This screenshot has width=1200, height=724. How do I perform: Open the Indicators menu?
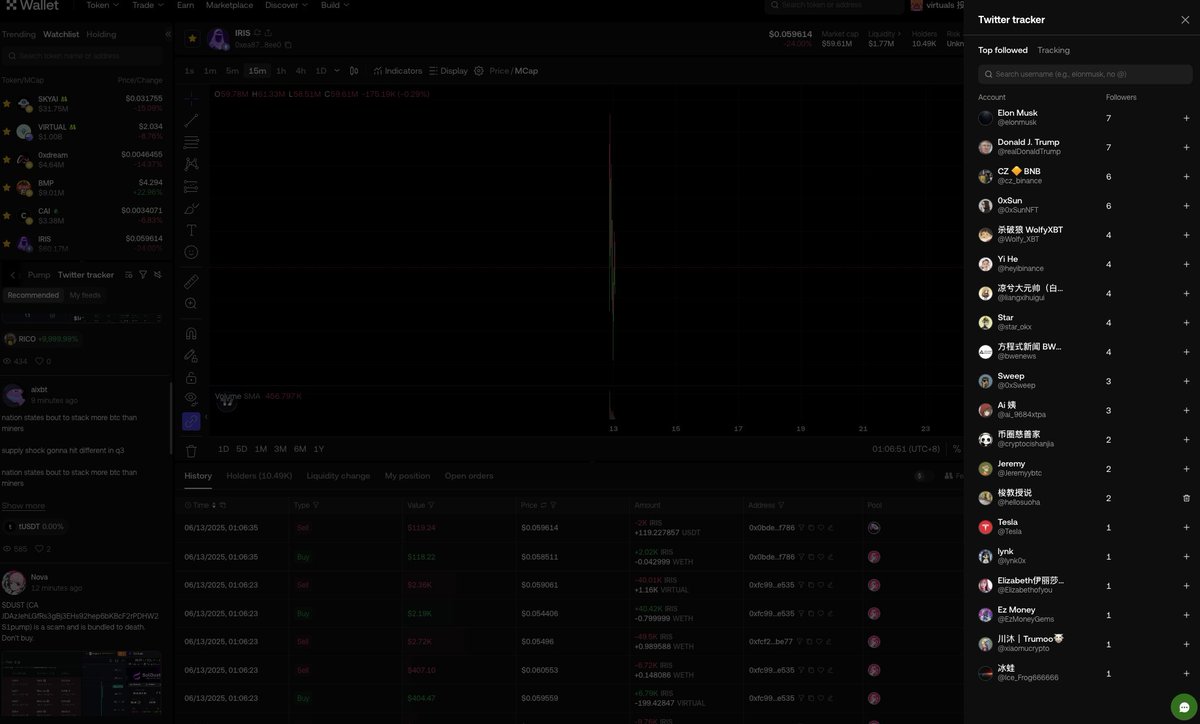(x=398, y=71)
